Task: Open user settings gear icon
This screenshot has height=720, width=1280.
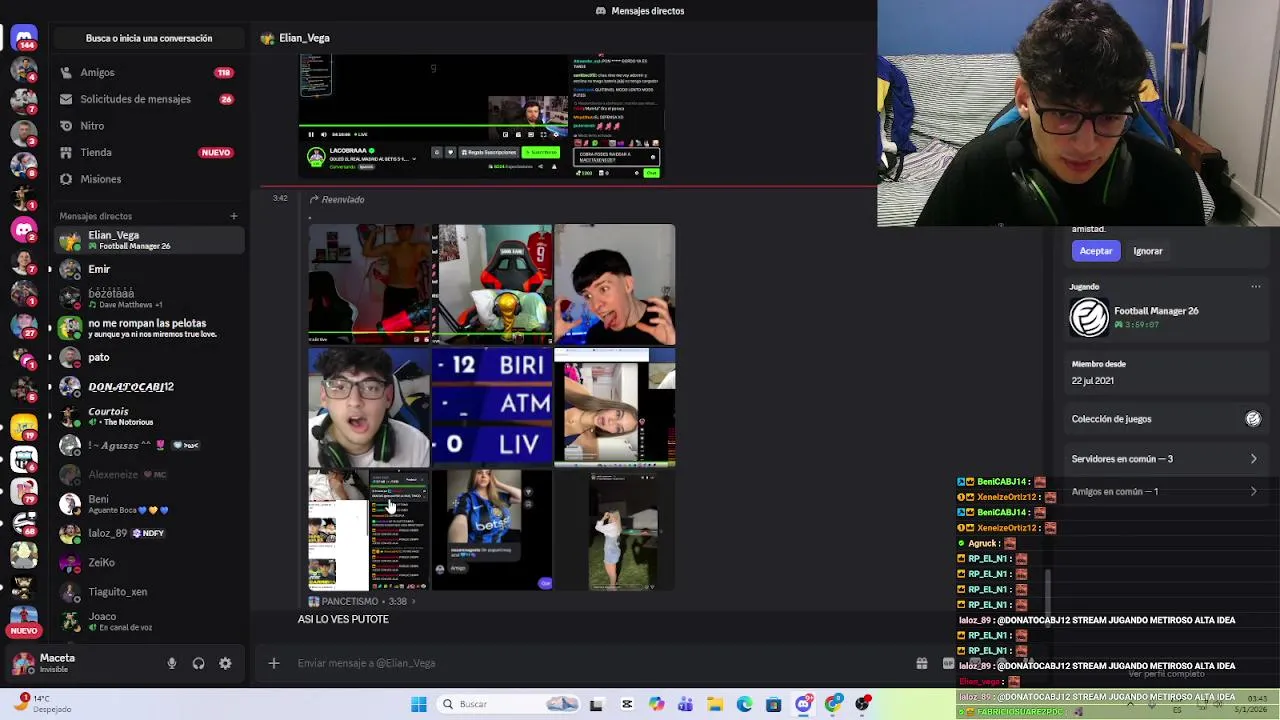Action: [225, 663]
